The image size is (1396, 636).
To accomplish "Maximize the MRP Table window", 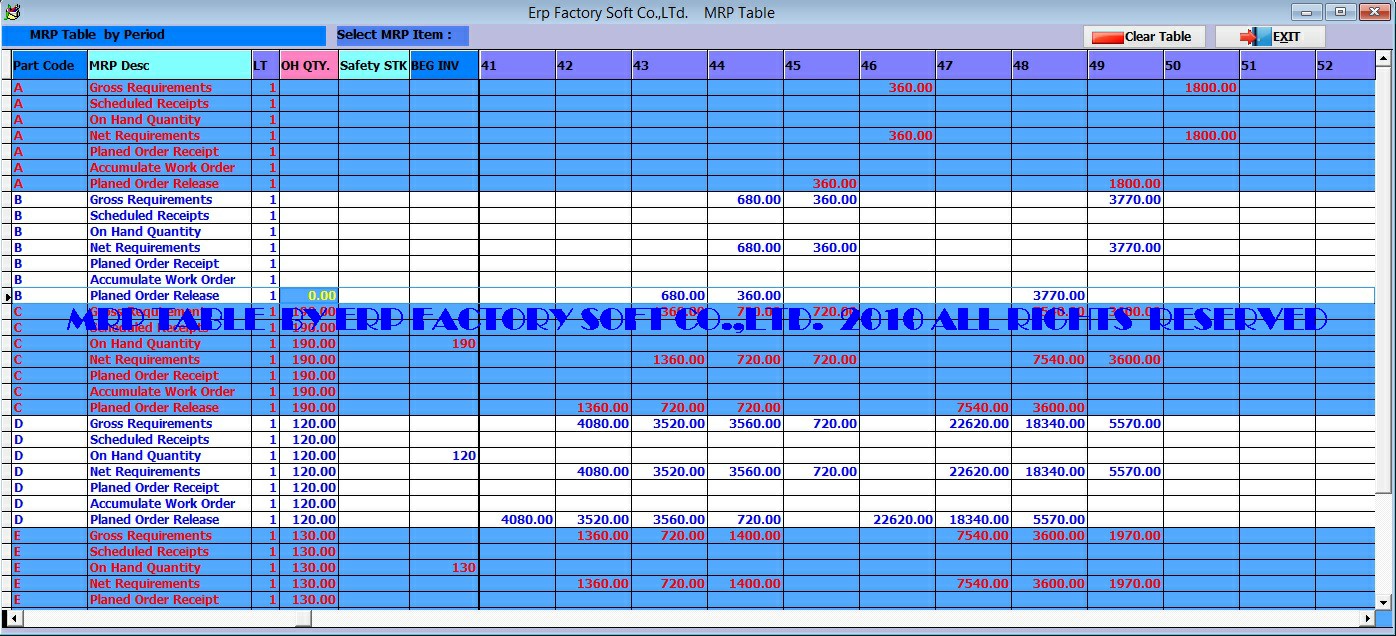I will pyautogui.click(x=1341, y=13).
